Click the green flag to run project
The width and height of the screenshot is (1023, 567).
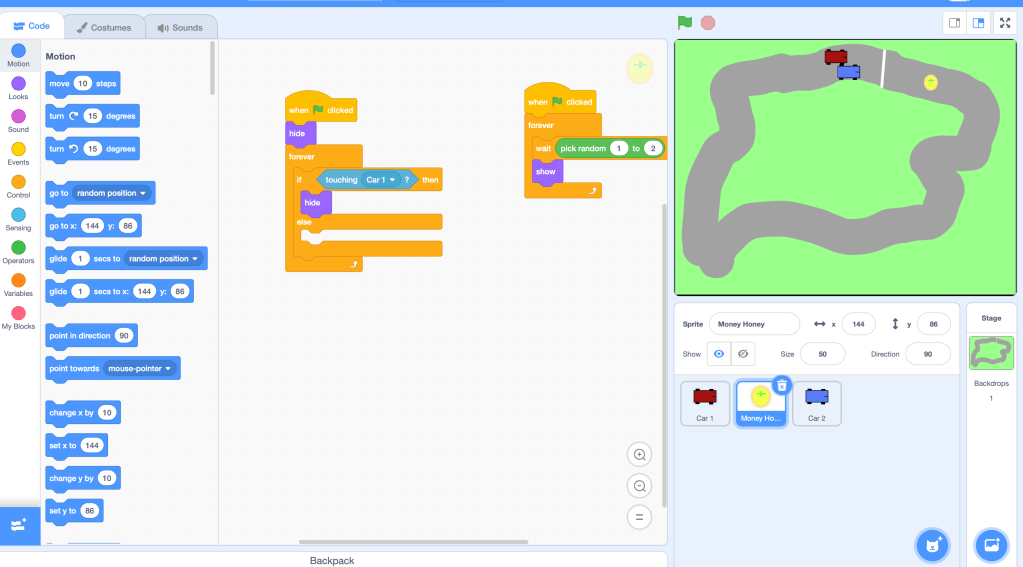[x=685, y=22]
